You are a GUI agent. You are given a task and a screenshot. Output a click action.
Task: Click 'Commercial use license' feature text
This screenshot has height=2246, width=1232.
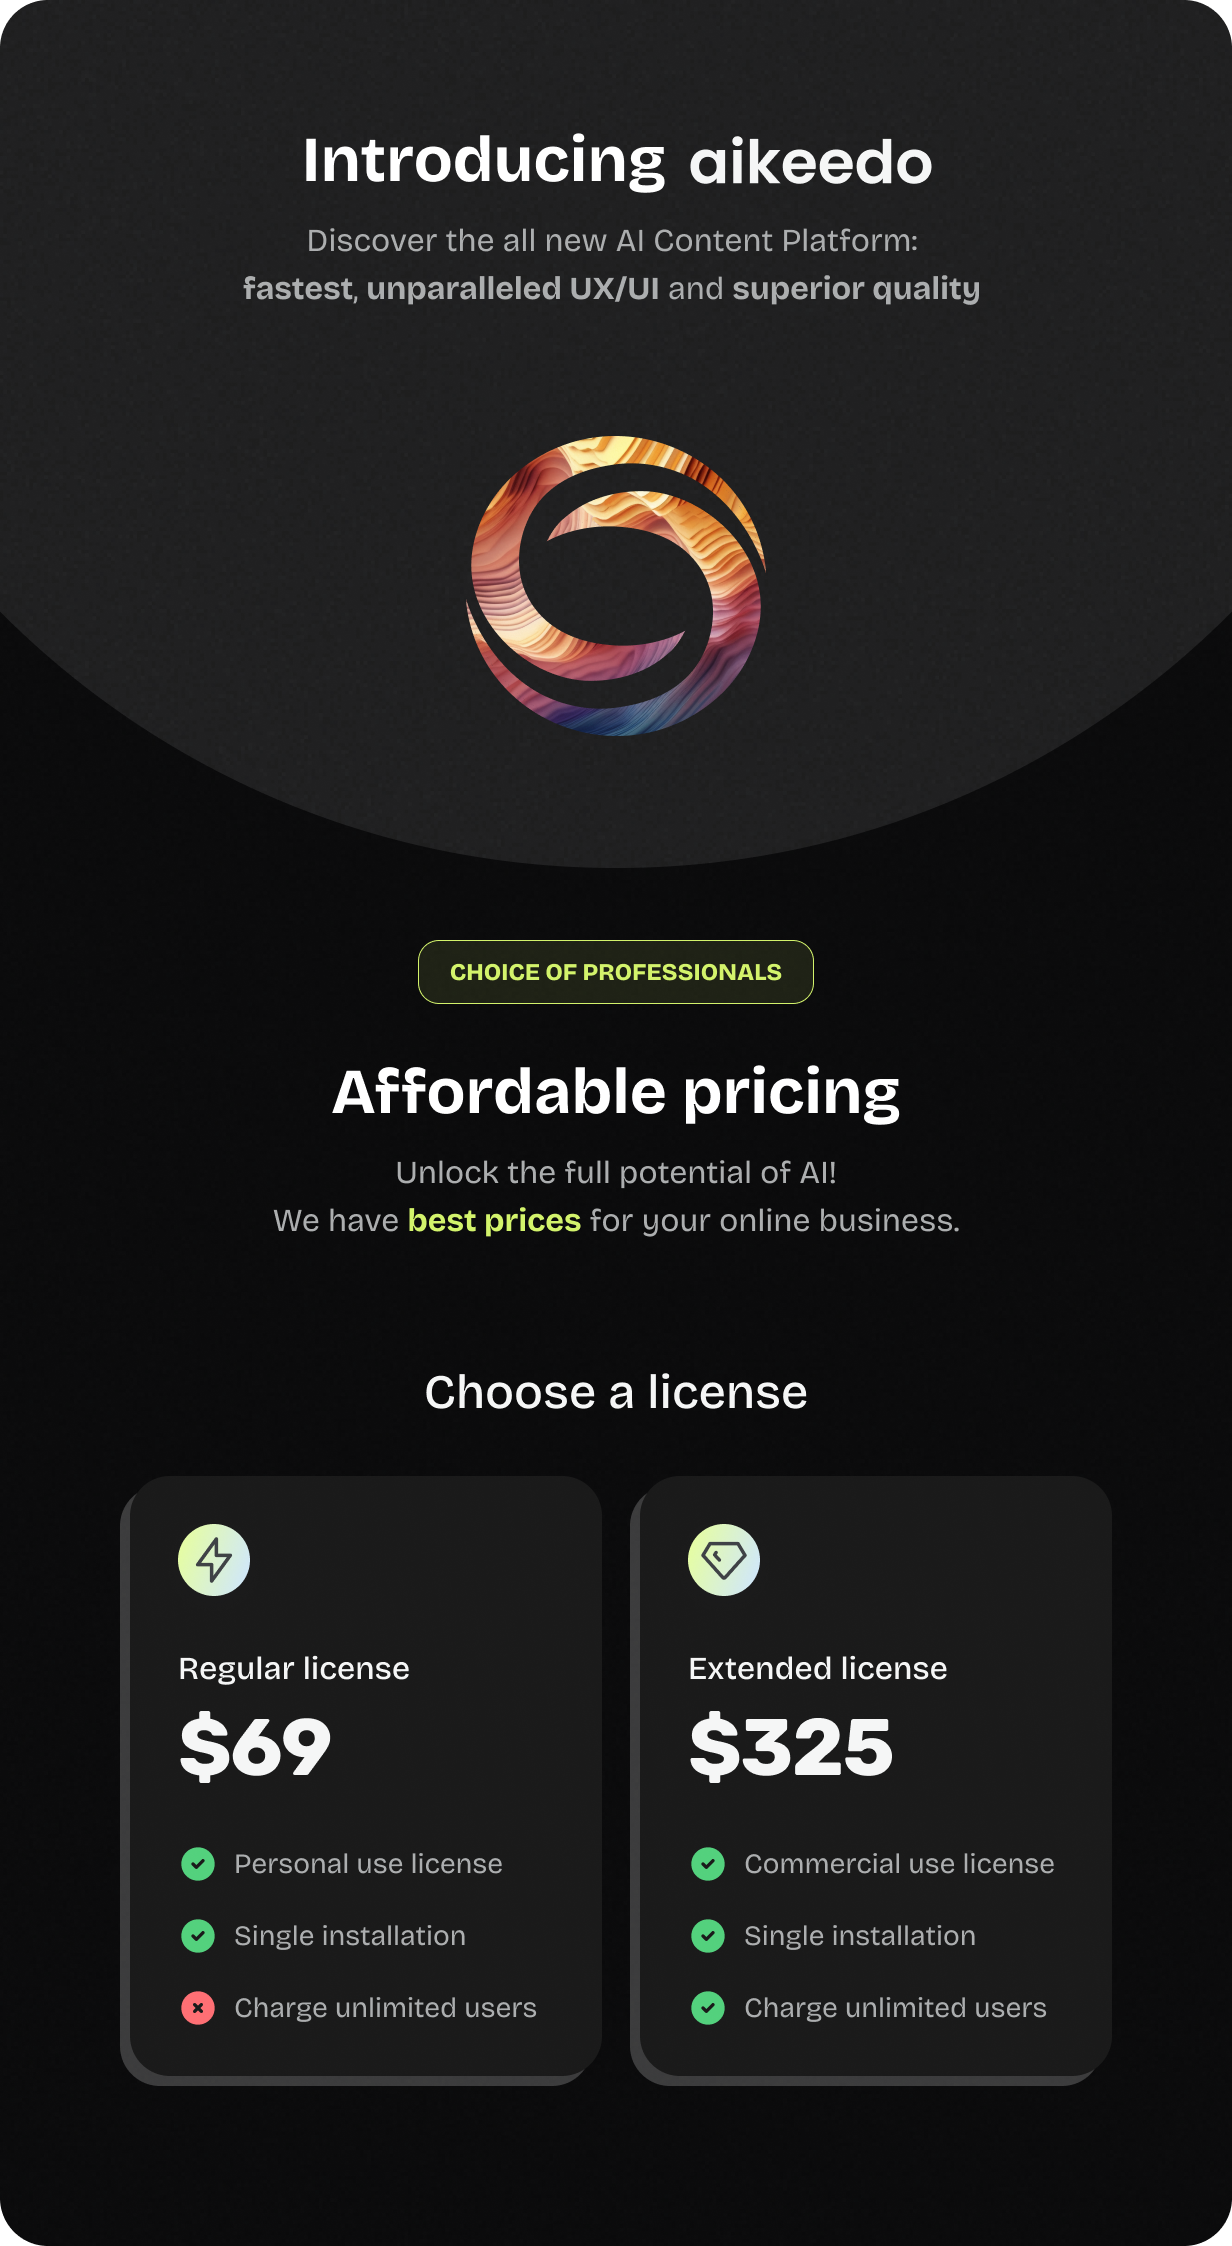click(x=899, y=1864)
